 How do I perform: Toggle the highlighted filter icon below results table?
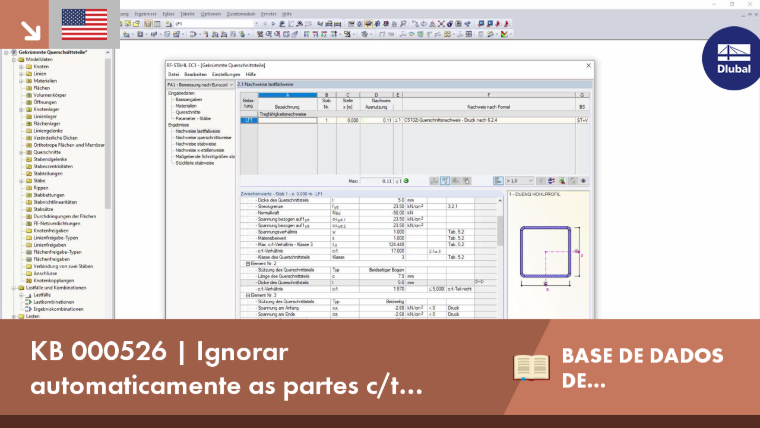point(444,181)
